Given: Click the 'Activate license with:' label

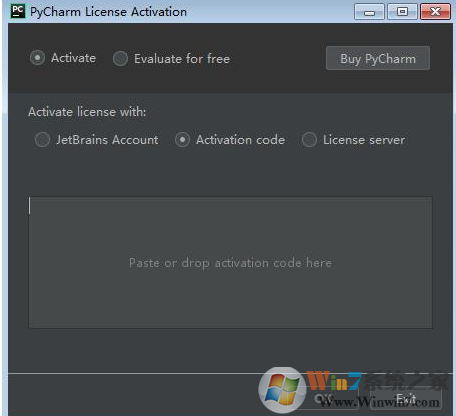Looking at the screenshot, I should [87, 112].
